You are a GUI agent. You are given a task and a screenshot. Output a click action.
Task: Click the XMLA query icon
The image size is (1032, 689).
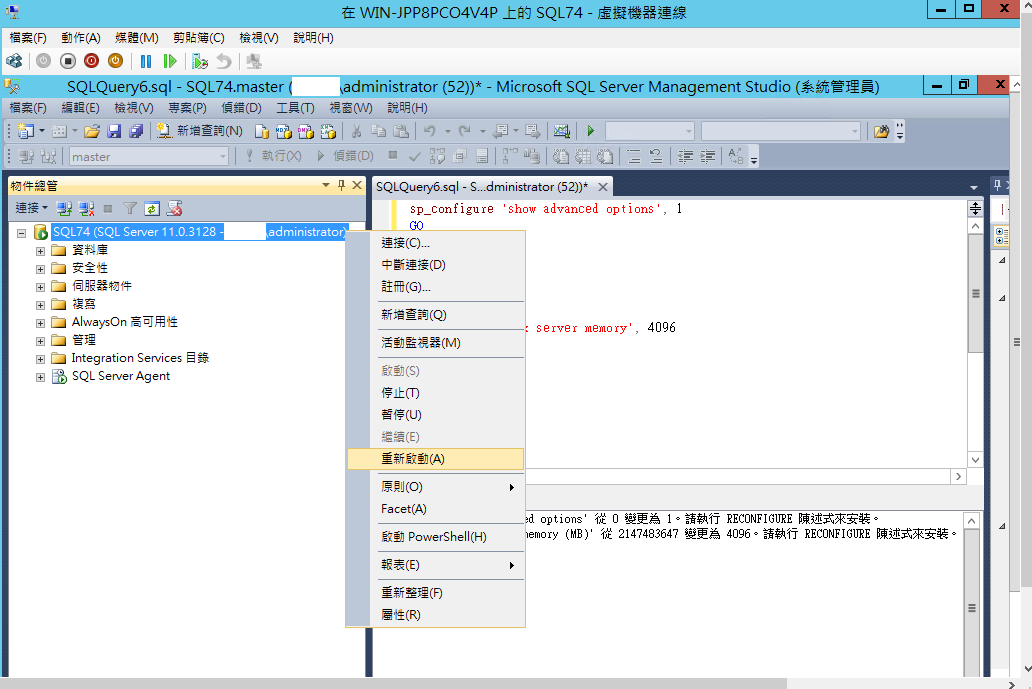[x=328, y=132]
